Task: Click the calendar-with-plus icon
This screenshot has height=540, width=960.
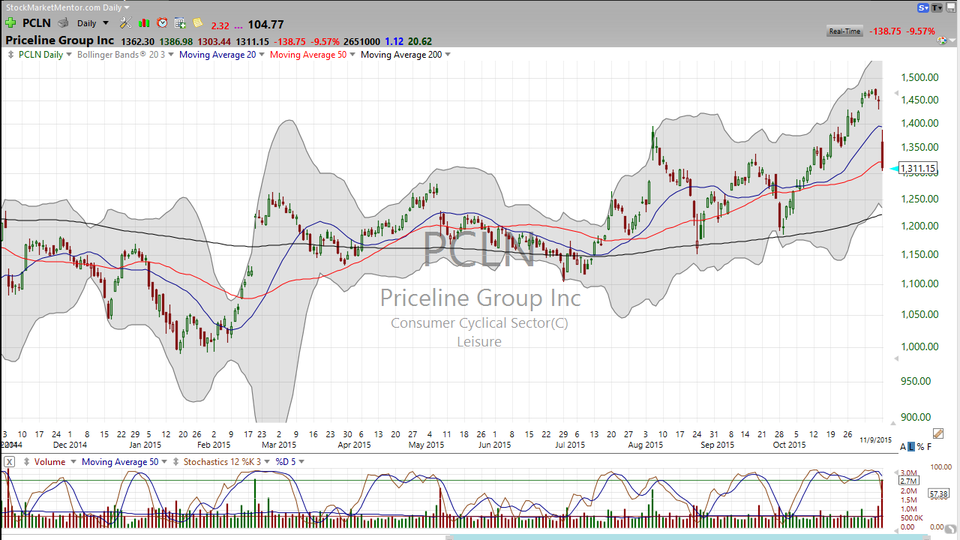Action: (180, 23)
